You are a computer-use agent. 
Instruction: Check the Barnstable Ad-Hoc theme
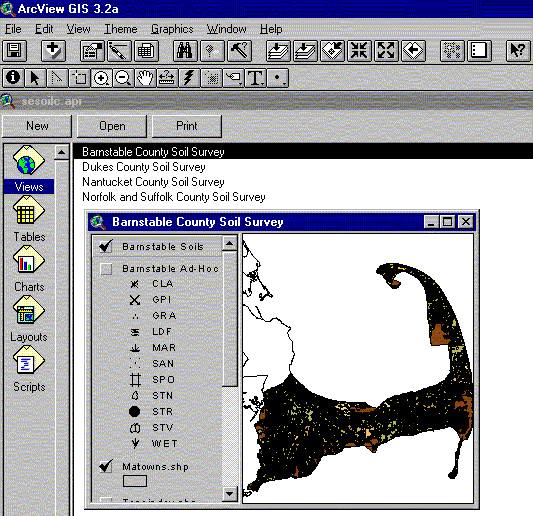[x=106, y=269]
